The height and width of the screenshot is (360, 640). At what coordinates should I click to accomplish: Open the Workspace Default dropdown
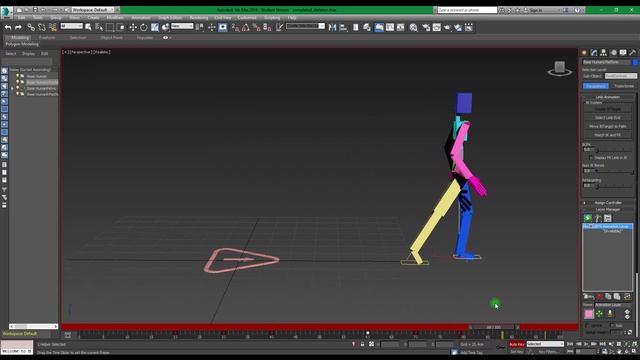click(93, 10)
